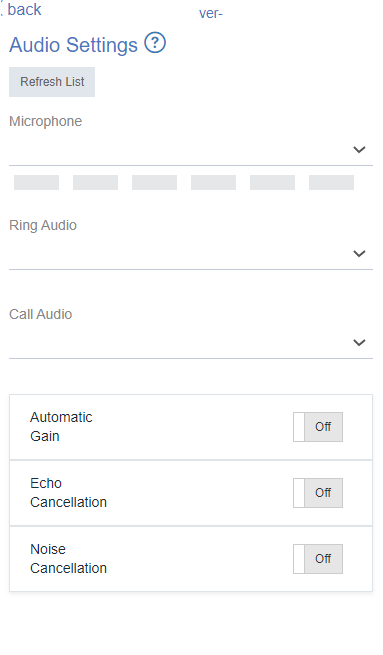Screen dimensions: 383x655
Task: Turn on Noise Cancellation toggle
Action: (318, 559)
